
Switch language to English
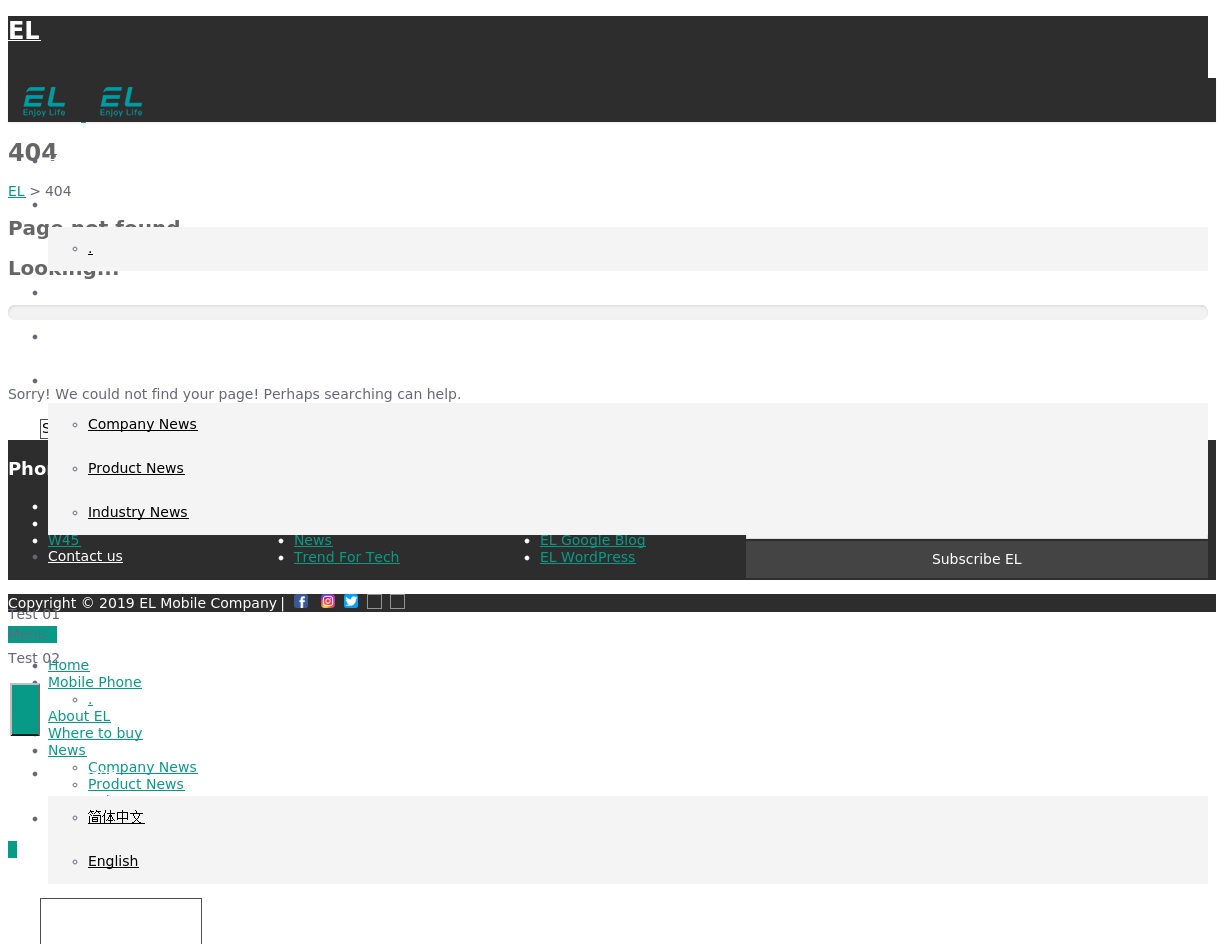(x=113, y=861)
